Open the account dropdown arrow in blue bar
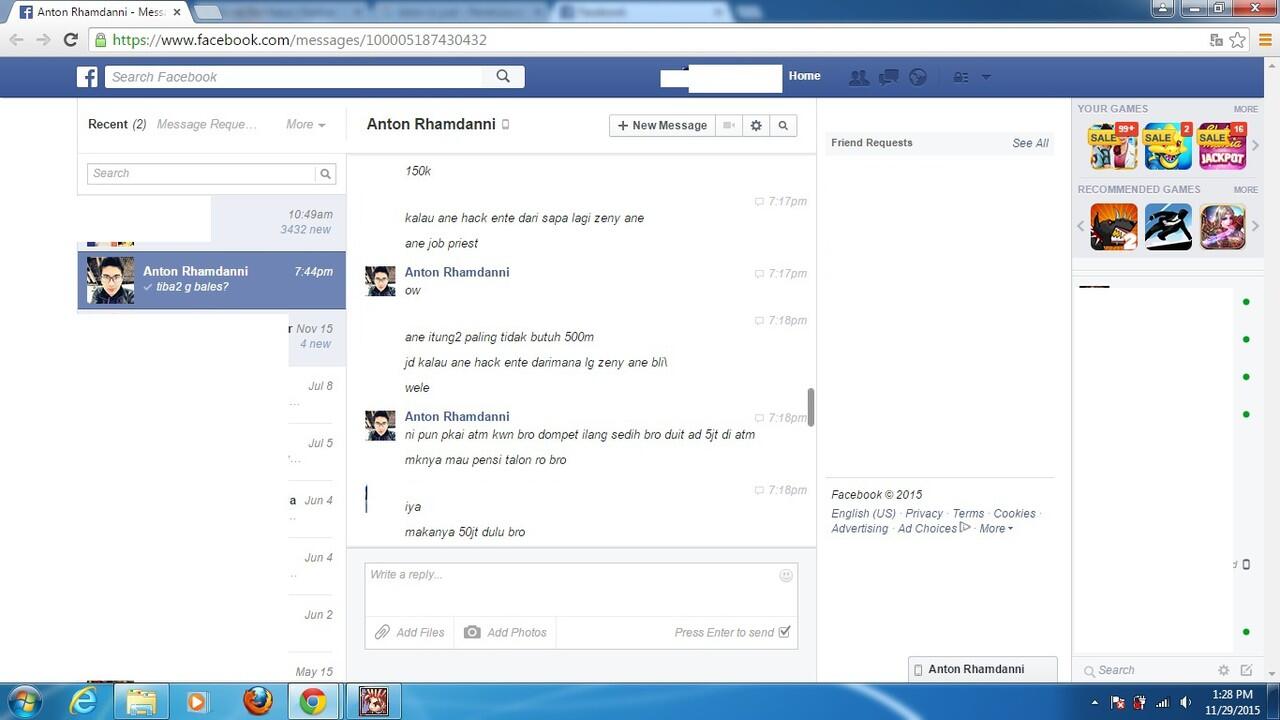The height and width of the screenshot is (720, 1280). (986, 77)
